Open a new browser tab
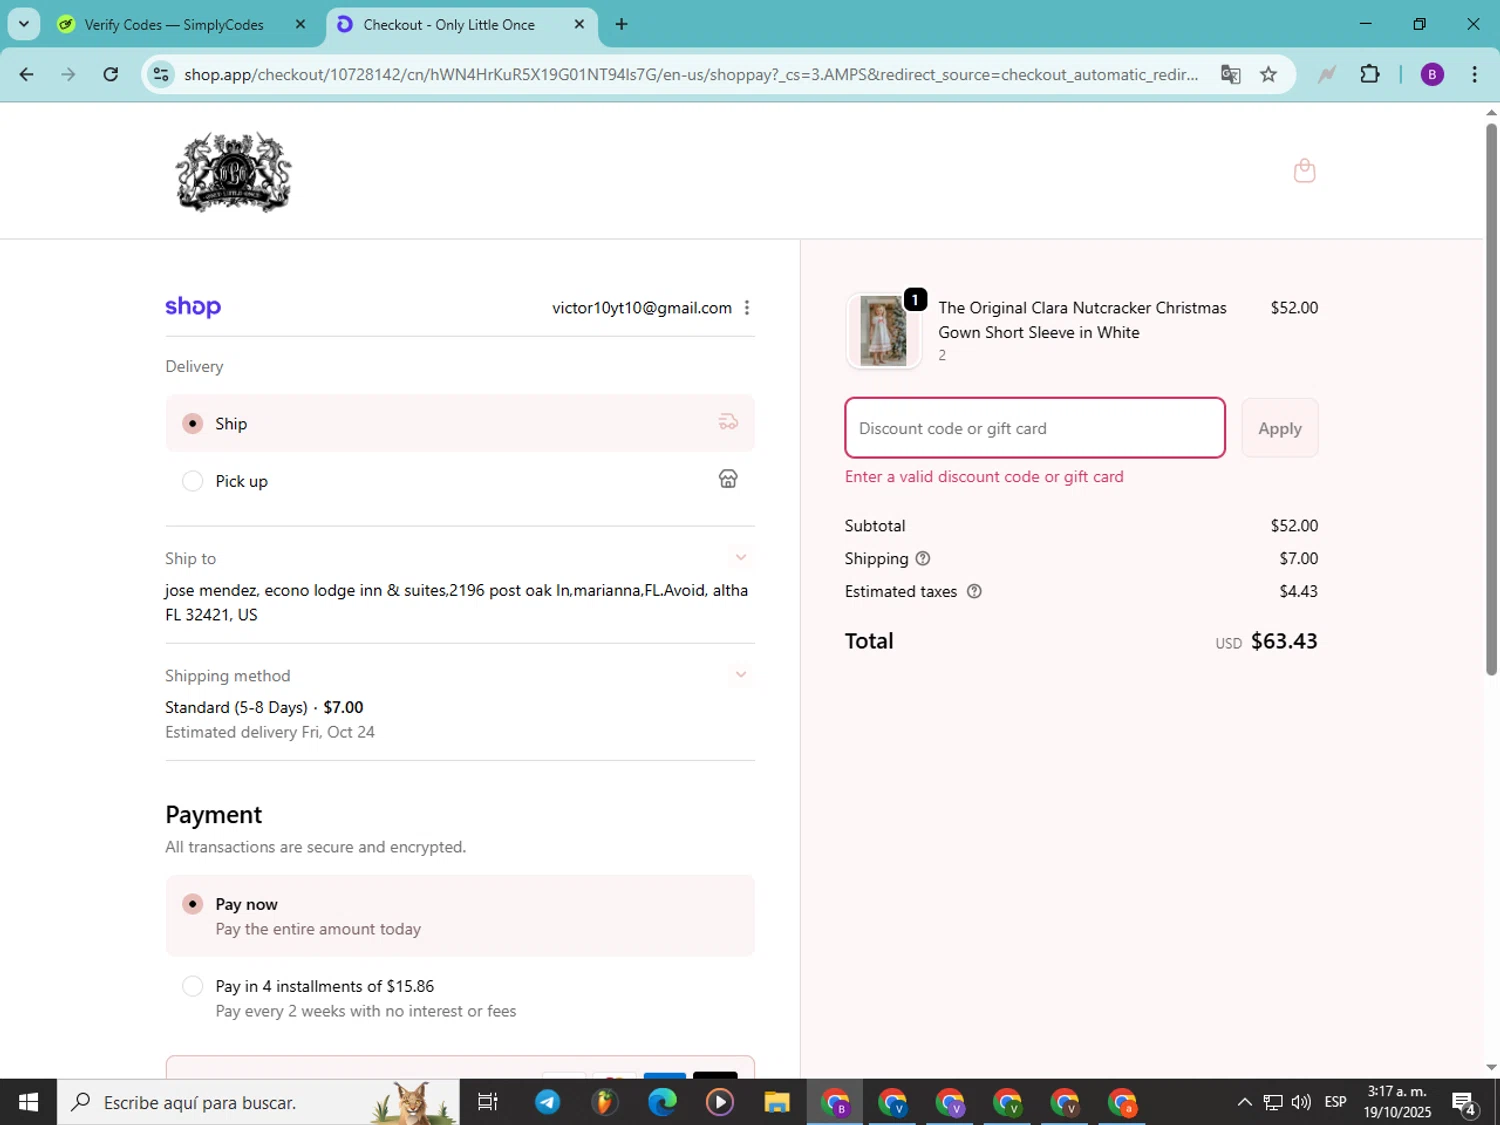Image resolution: width=1500 pixels, height=1125 pixels. 622,24
